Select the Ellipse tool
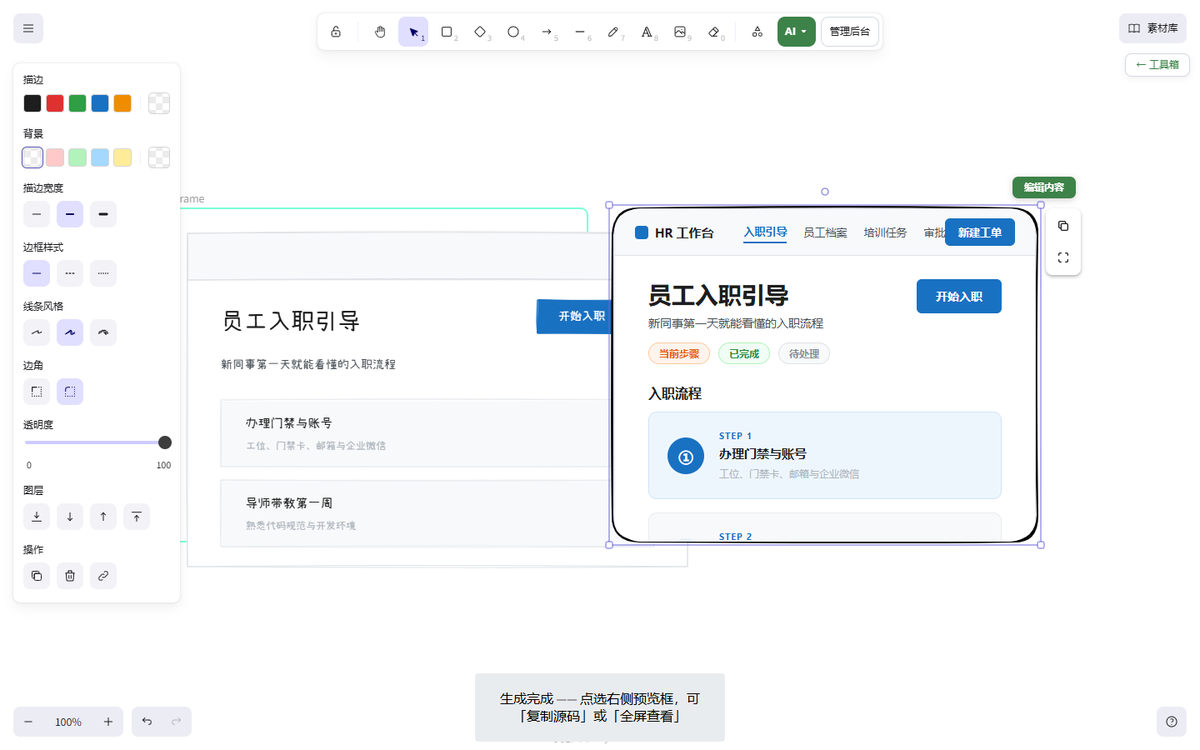Screen dimensions: 1200x750 [x=514, y=32]
